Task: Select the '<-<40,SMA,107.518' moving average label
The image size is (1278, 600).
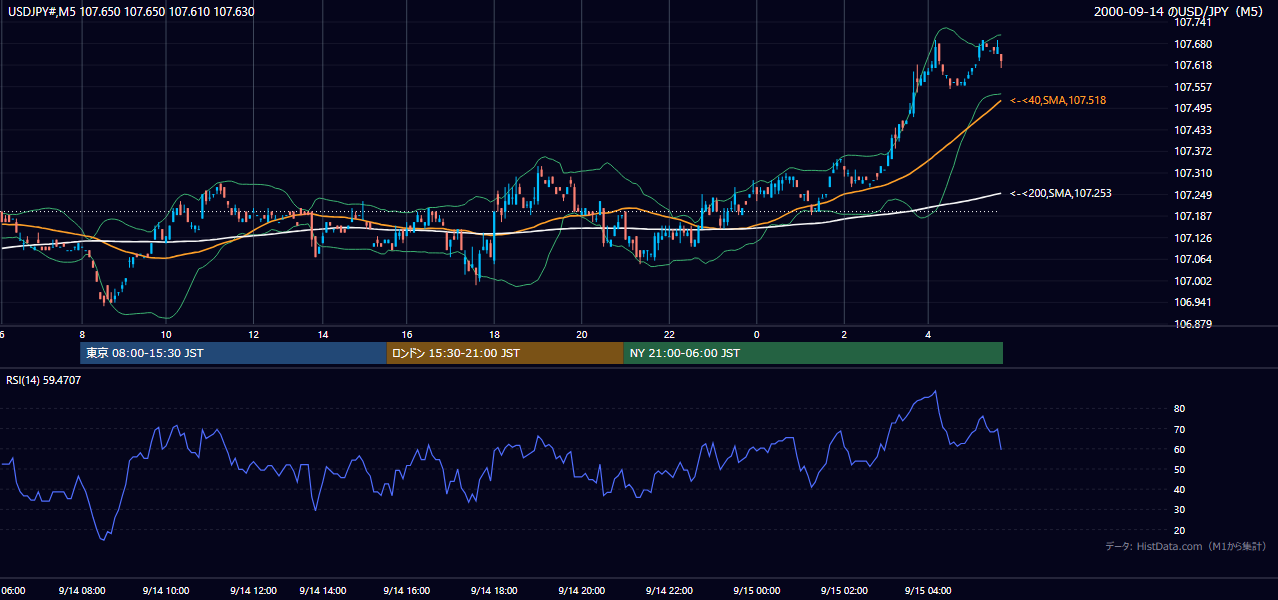Action: pyautogui.click(x=1058, y=100)
